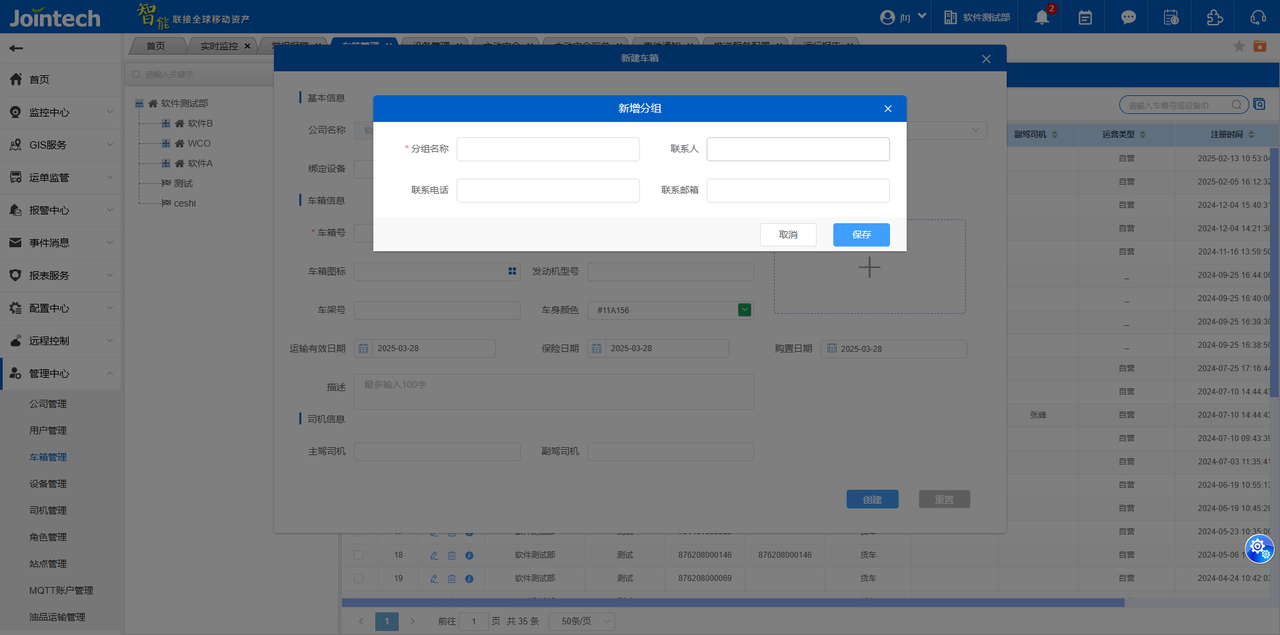Click the notification bell icon

[1043, 17]
